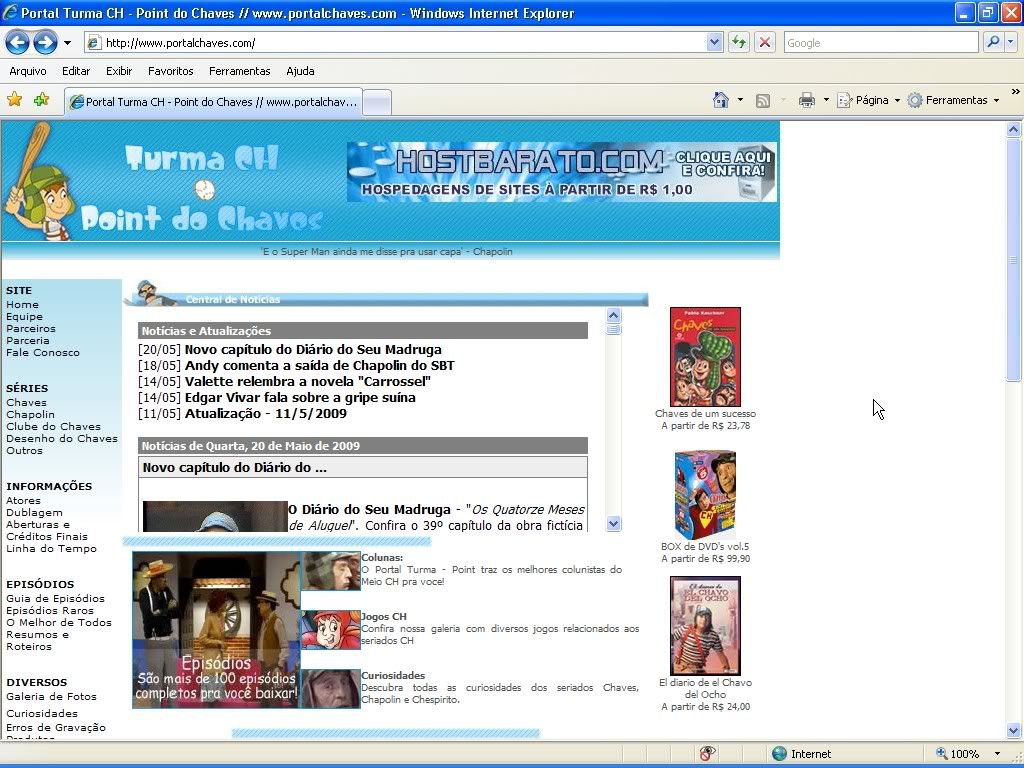
Task: Click the RSS feeds icon
Action: tap(763, 101)
